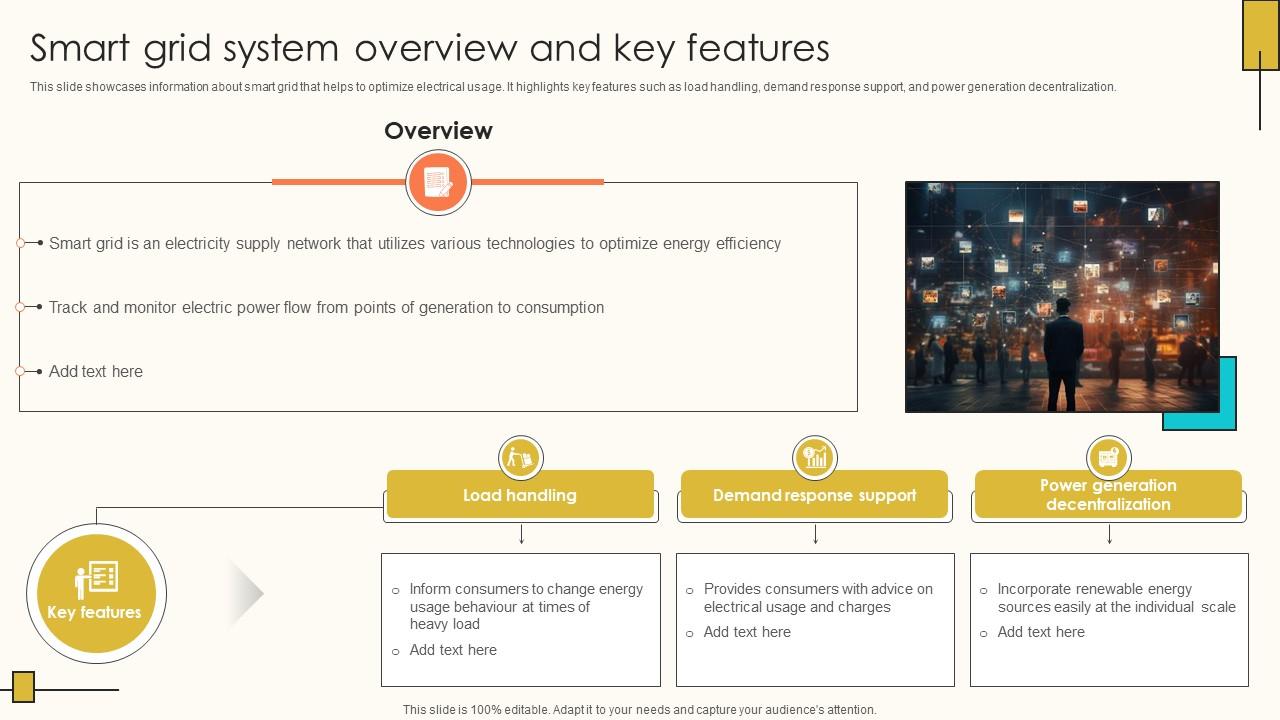Select Power generation decentralization label box
The image size is (1280, 720).
tap(1108, 495)
